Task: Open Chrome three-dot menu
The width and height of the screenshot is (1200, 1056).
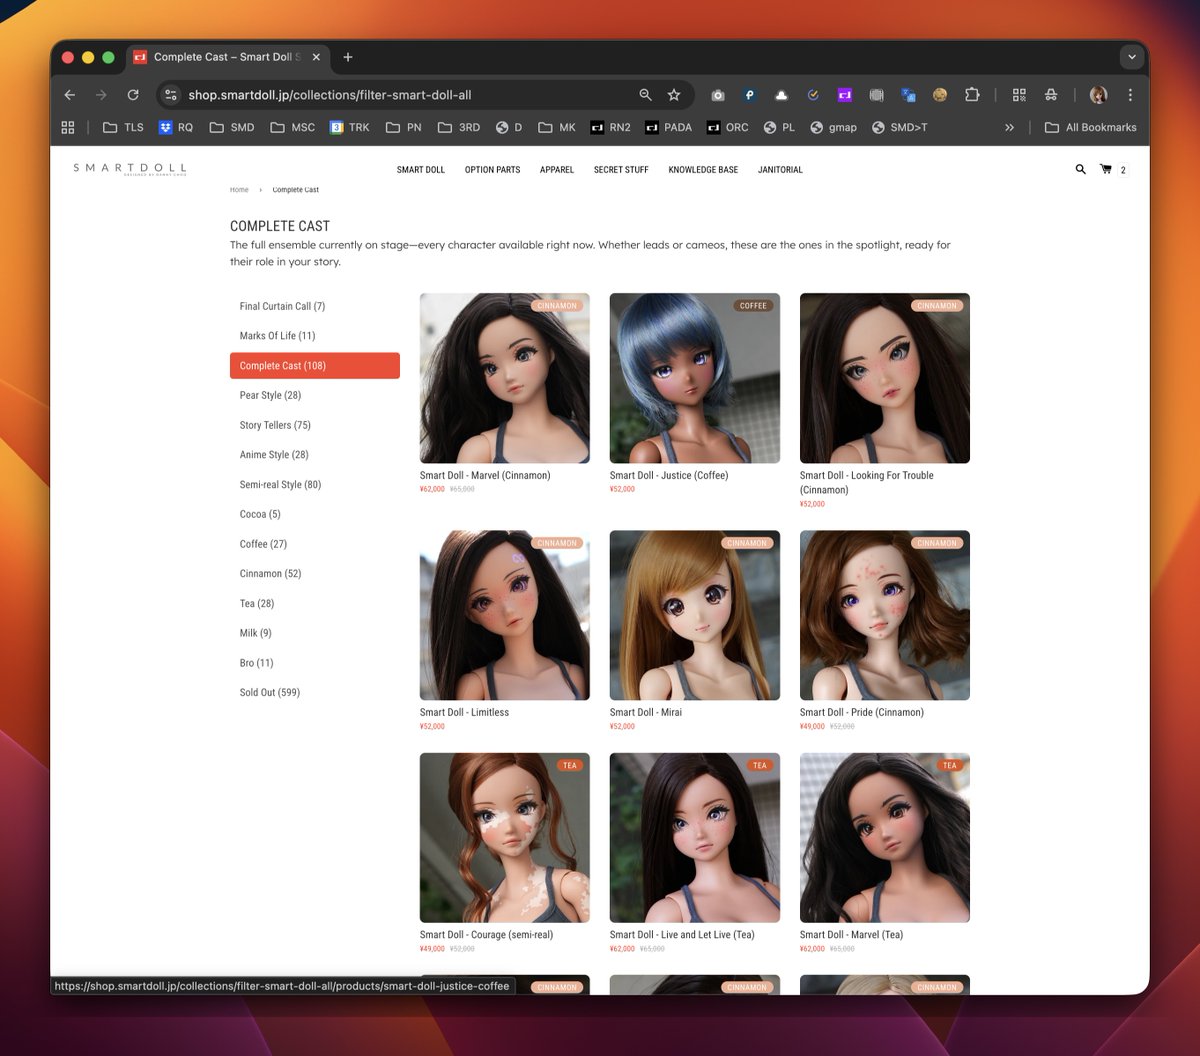Action: [1130, 95]
